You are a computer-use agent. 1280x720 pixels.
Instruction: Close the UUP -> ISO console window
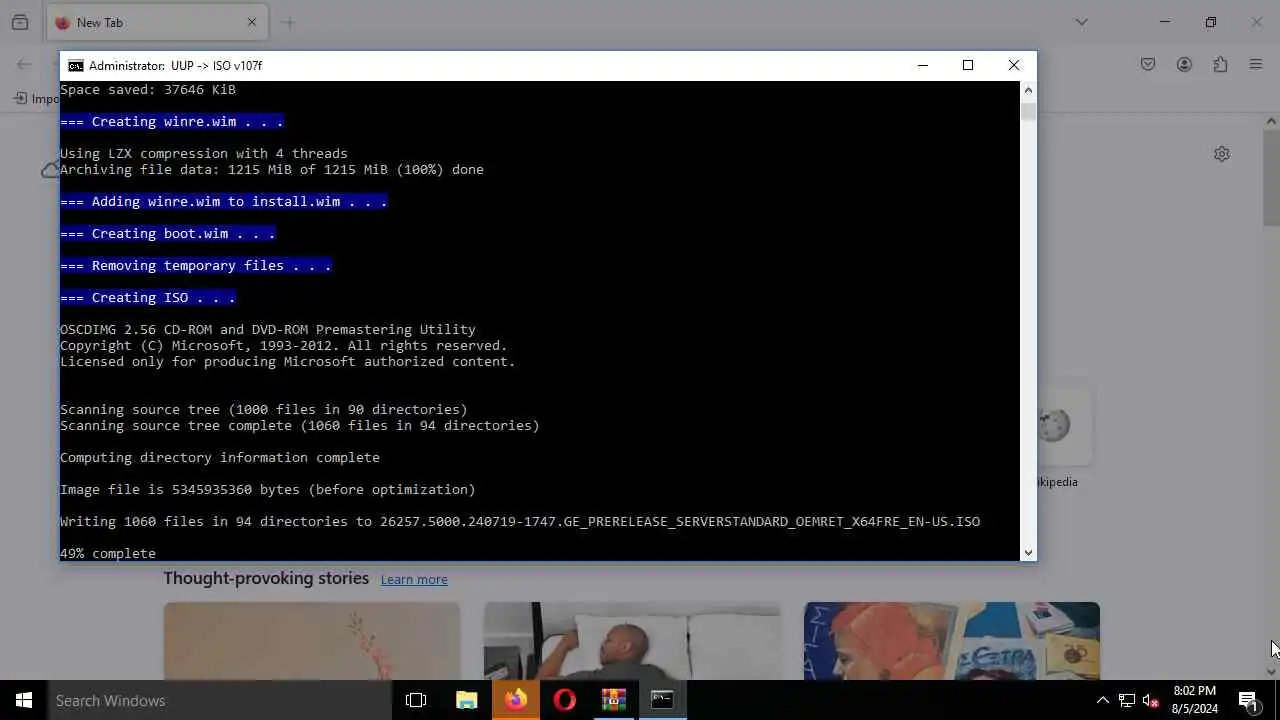tap(1013, 65)
